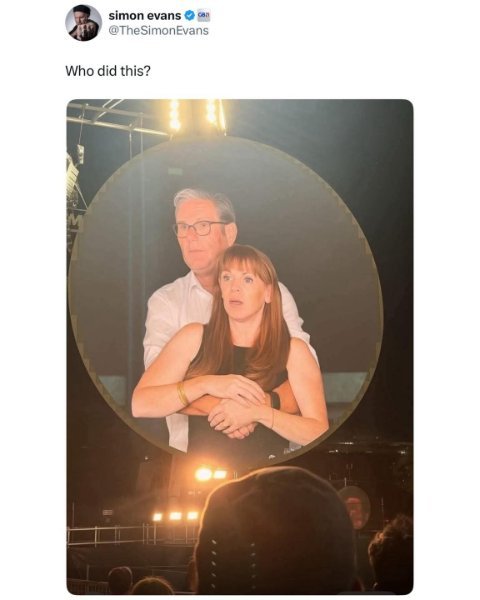Click the metal lighting truss at top-left
Viewport: 480px width, 600px height.
115,118
